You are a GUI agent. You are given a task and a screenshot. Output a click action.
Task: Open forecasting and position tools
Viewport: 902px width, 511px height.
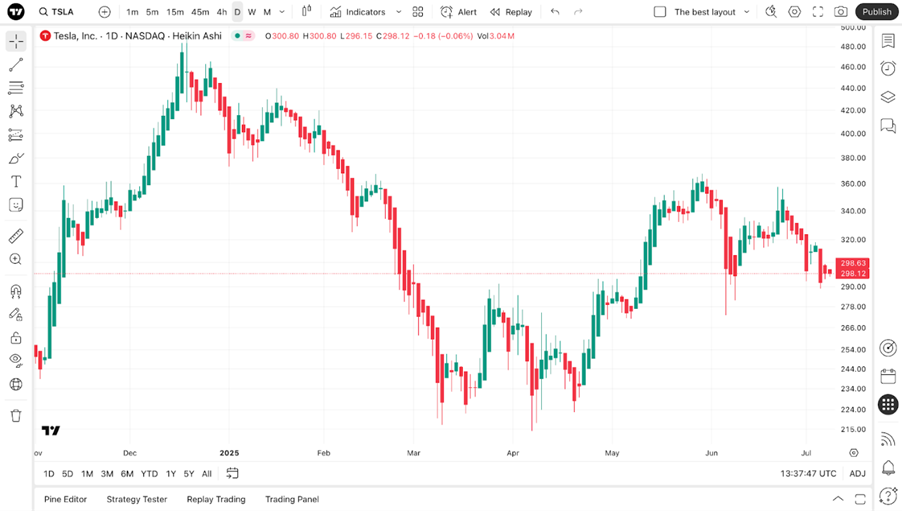(x=16, y=135)
